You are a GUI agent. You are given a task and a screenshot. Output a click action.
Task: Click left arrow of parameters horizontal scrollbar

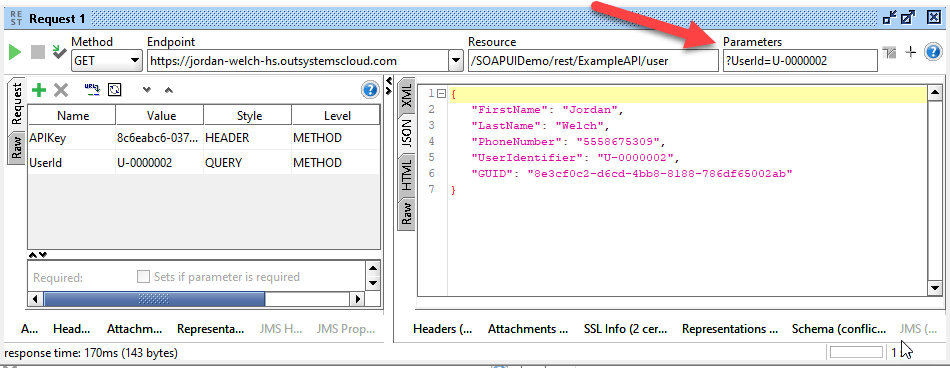(36, 299)
